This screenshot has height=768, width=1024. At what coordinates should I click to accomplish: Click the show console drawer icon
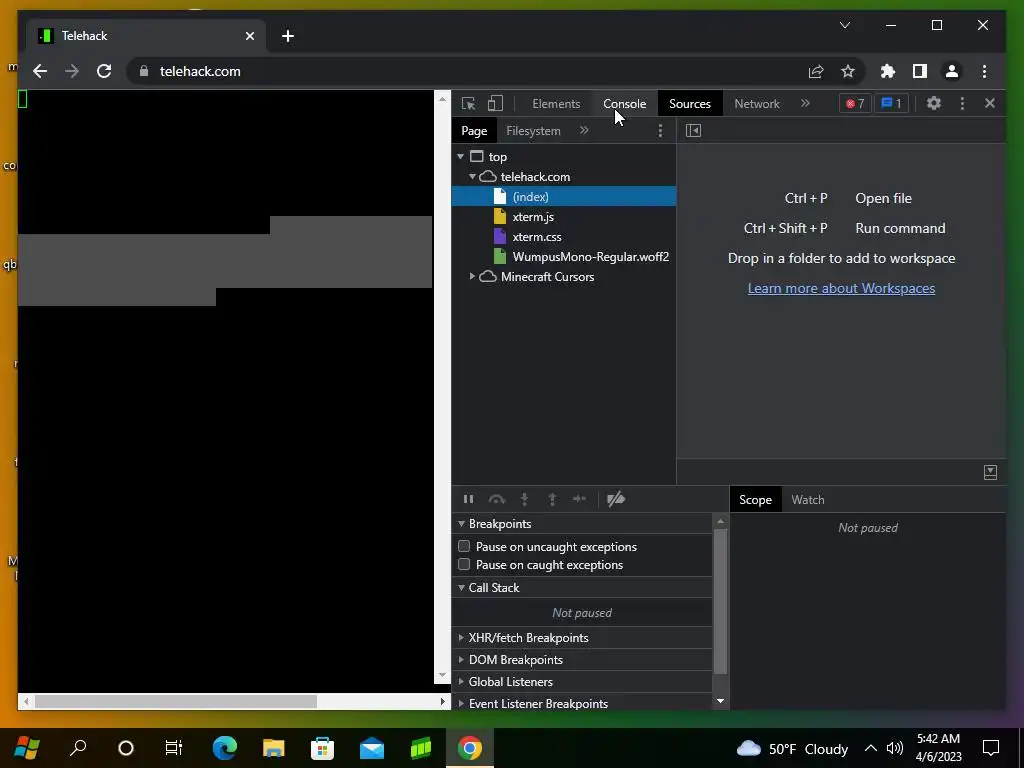[x=990, y=472]
